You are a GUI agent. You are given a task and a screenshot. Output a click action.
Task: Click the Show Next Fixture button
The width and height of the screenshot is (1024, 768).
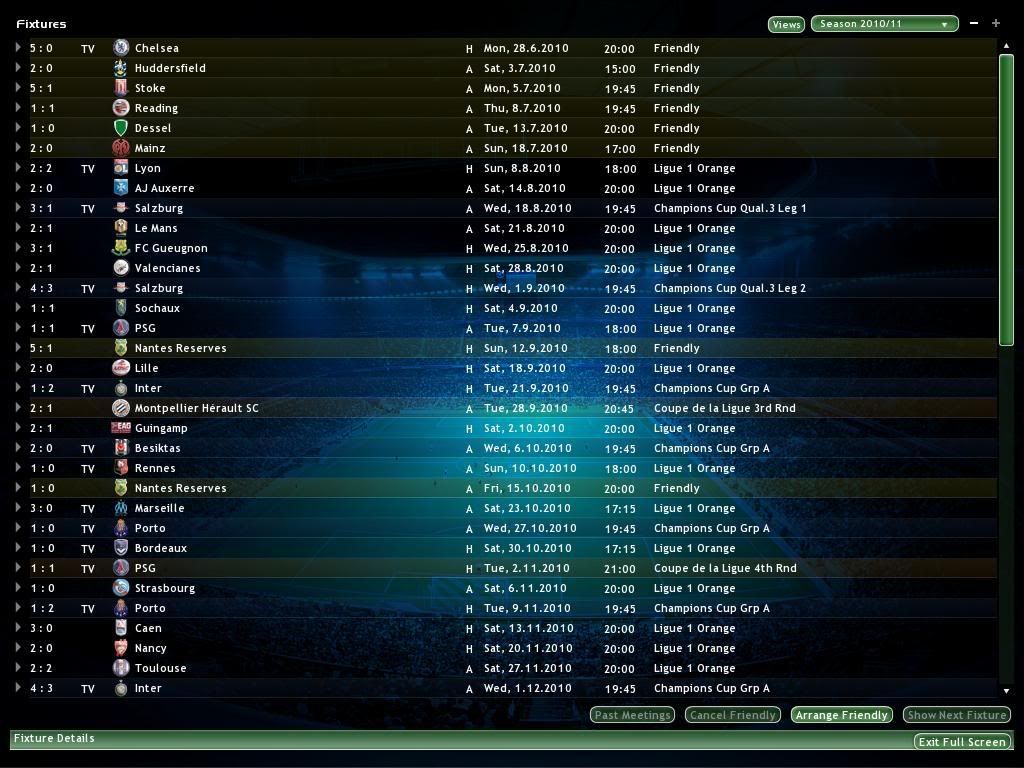(x=957, y=715)
